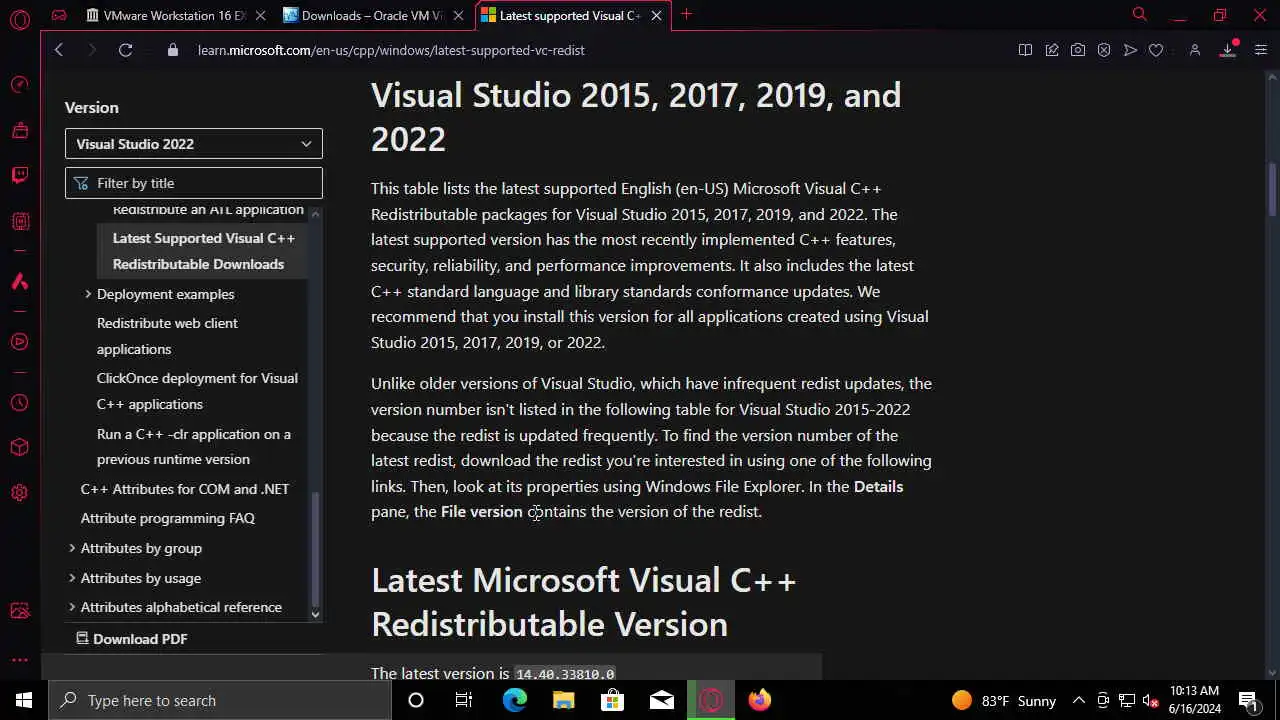The height and width of the screenshot is (720, 1280).
Task: Open History clock icon in sidebar
Action: pos(19,403)
